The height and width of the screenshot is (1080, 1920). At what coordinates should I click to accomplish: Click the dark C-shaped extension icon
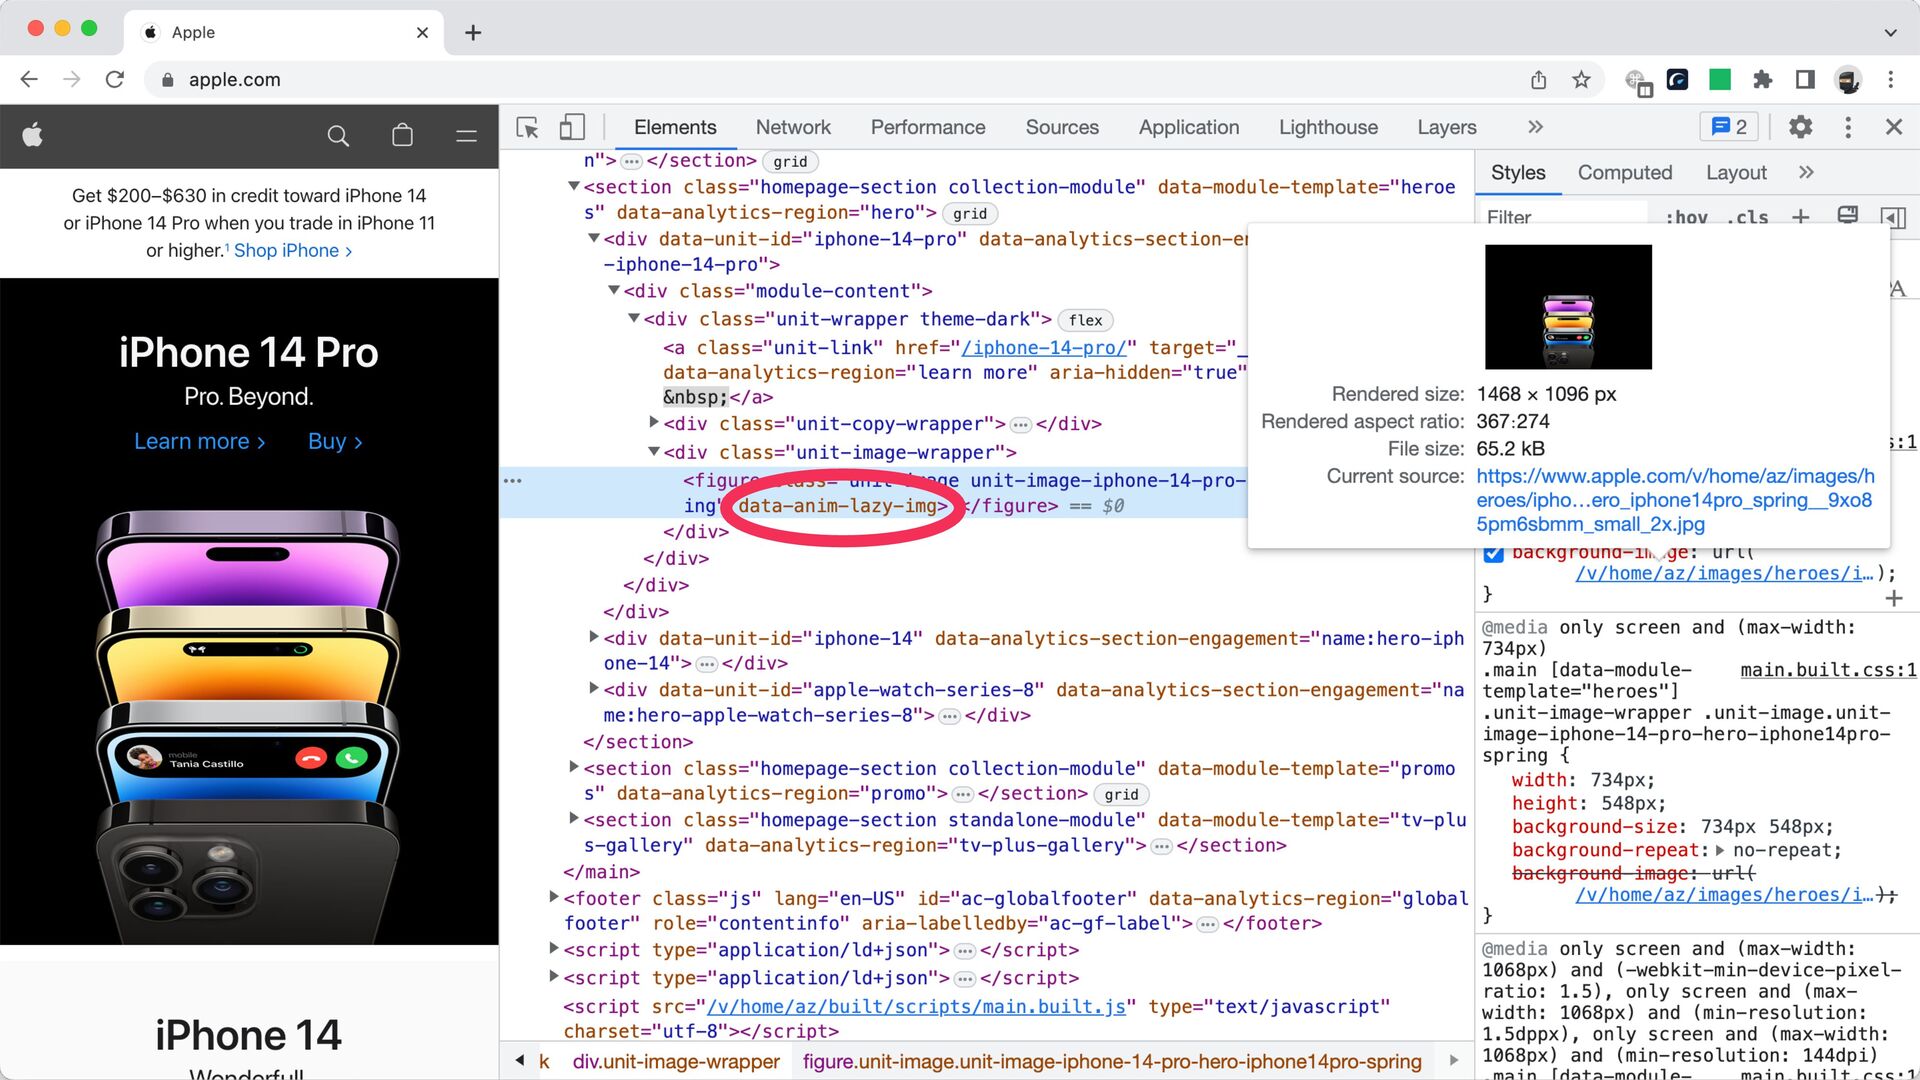(x=1677, y=79)
